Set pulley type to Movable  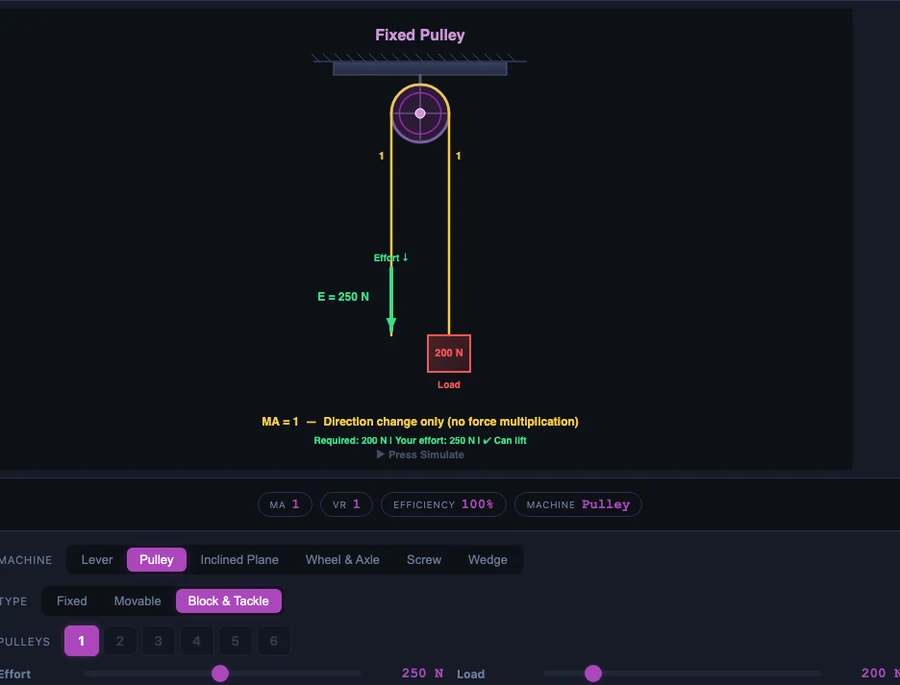[137, 601]
